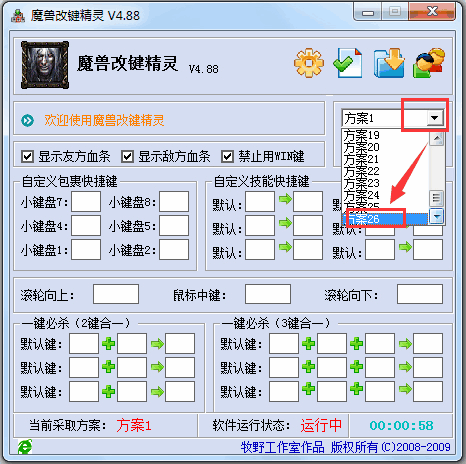This screenshot has height=464, width=466.
Task: Click the 自定义包裹快捷键 group label
Action: [70, 182]
